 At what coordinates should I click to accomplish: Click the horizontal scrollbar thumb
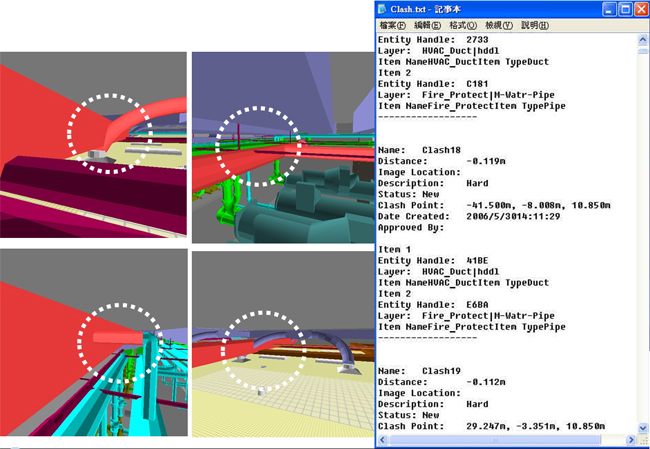495,439
